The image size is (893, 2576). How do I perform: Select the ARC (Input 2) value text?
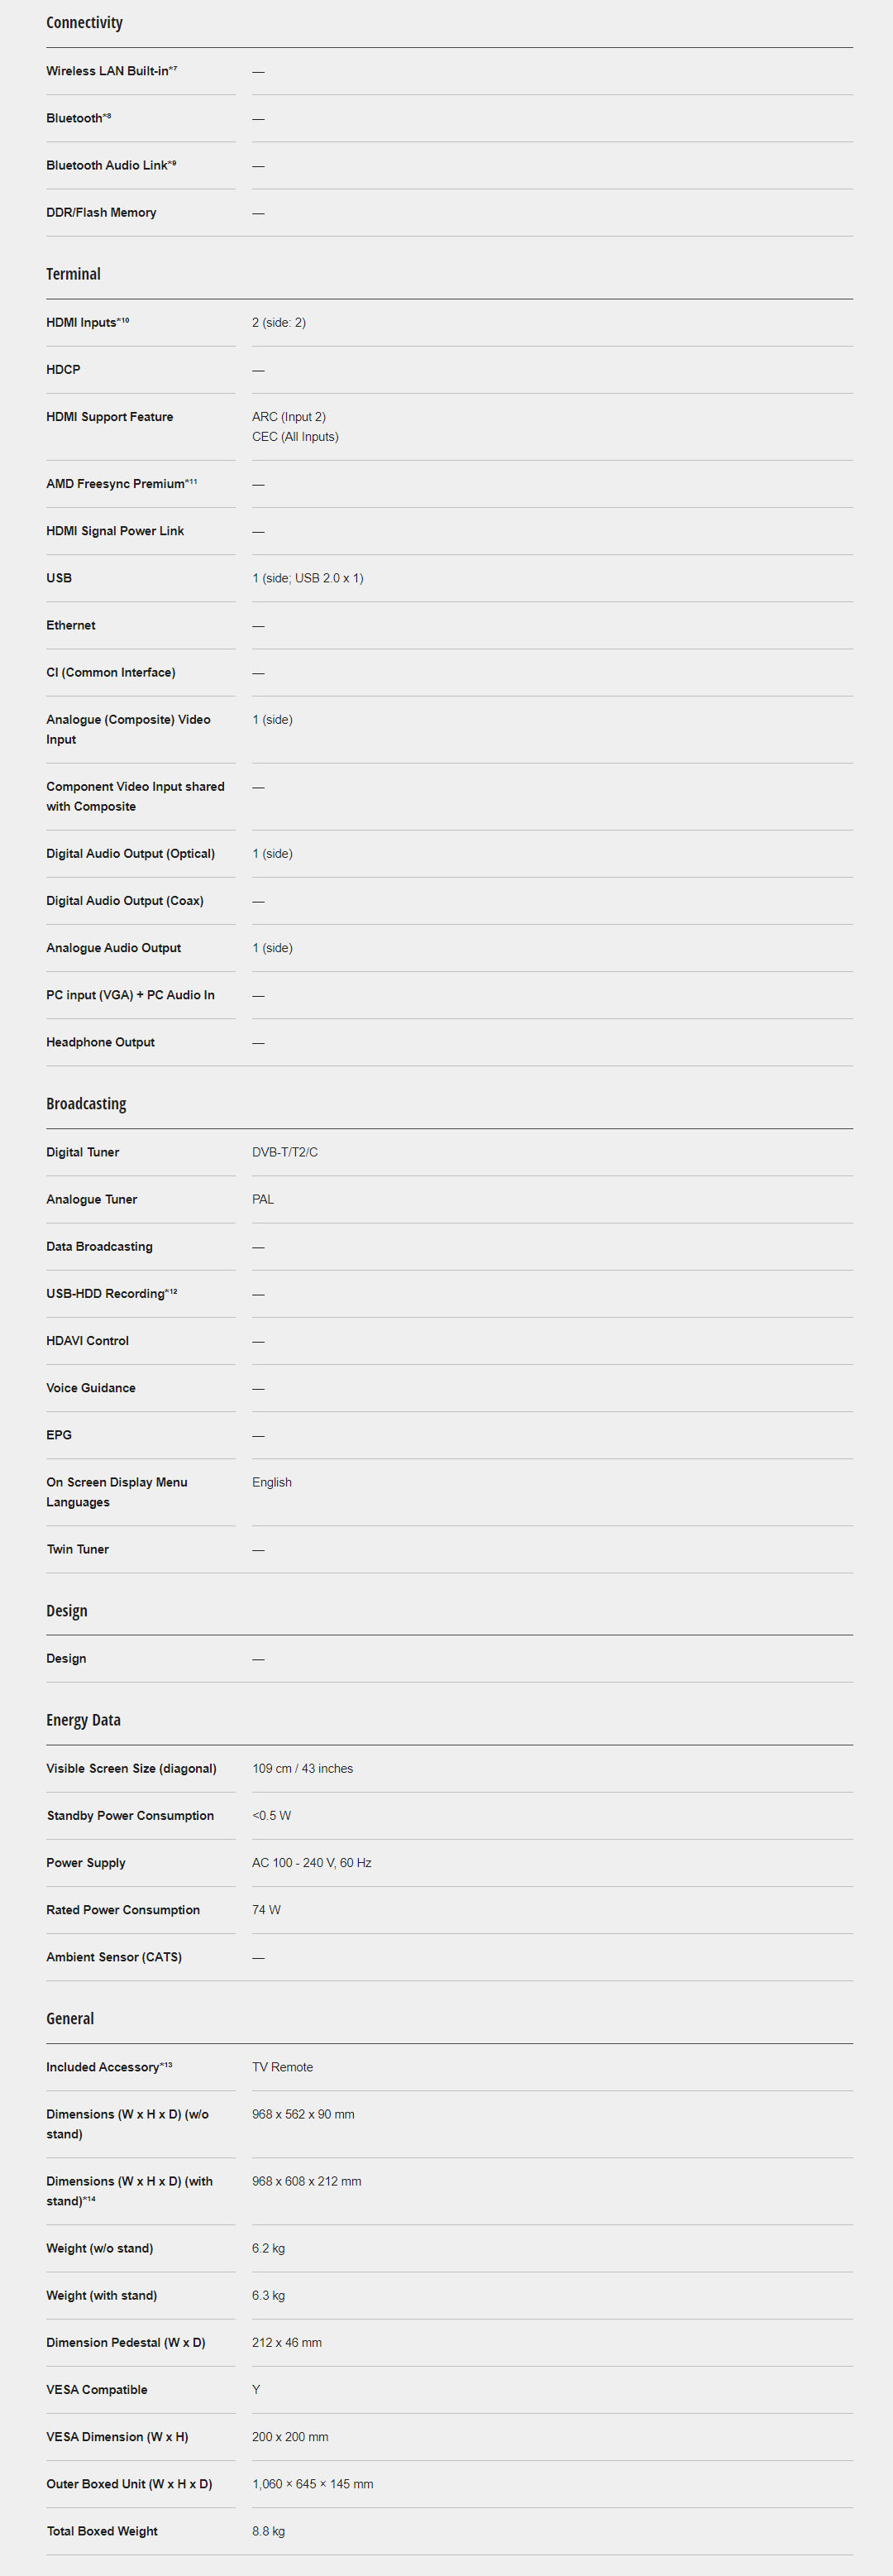click(x=288, y=417)
